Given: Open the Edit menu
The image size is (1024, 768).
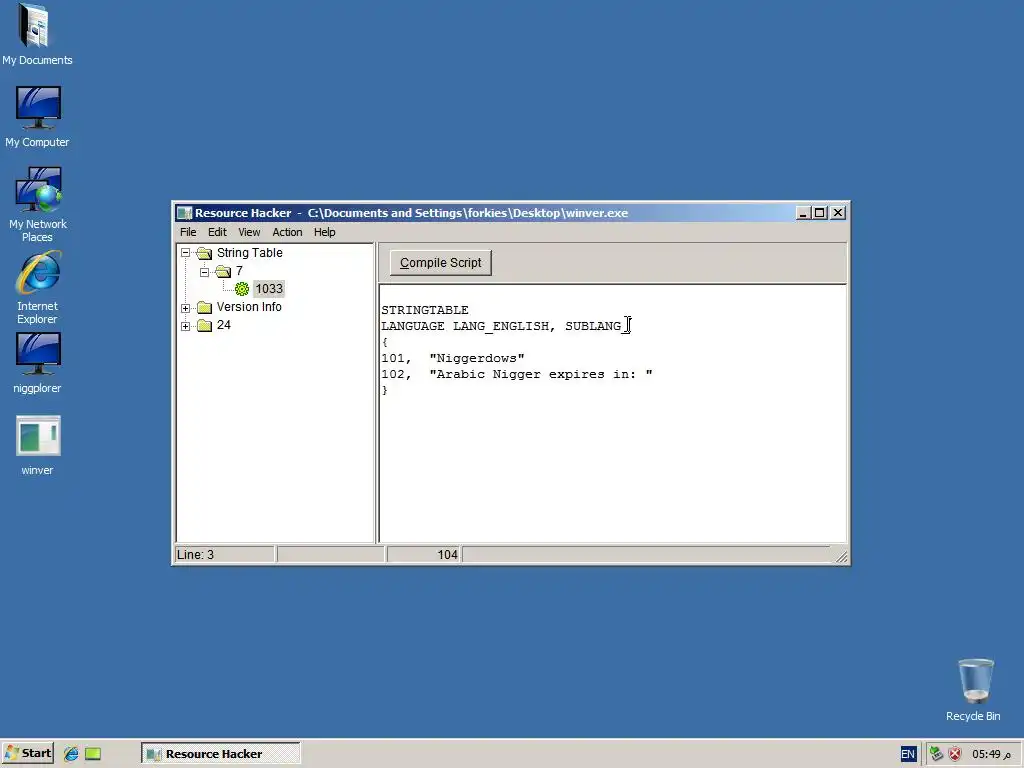Looking at the screenshot, I should (217, 232).
